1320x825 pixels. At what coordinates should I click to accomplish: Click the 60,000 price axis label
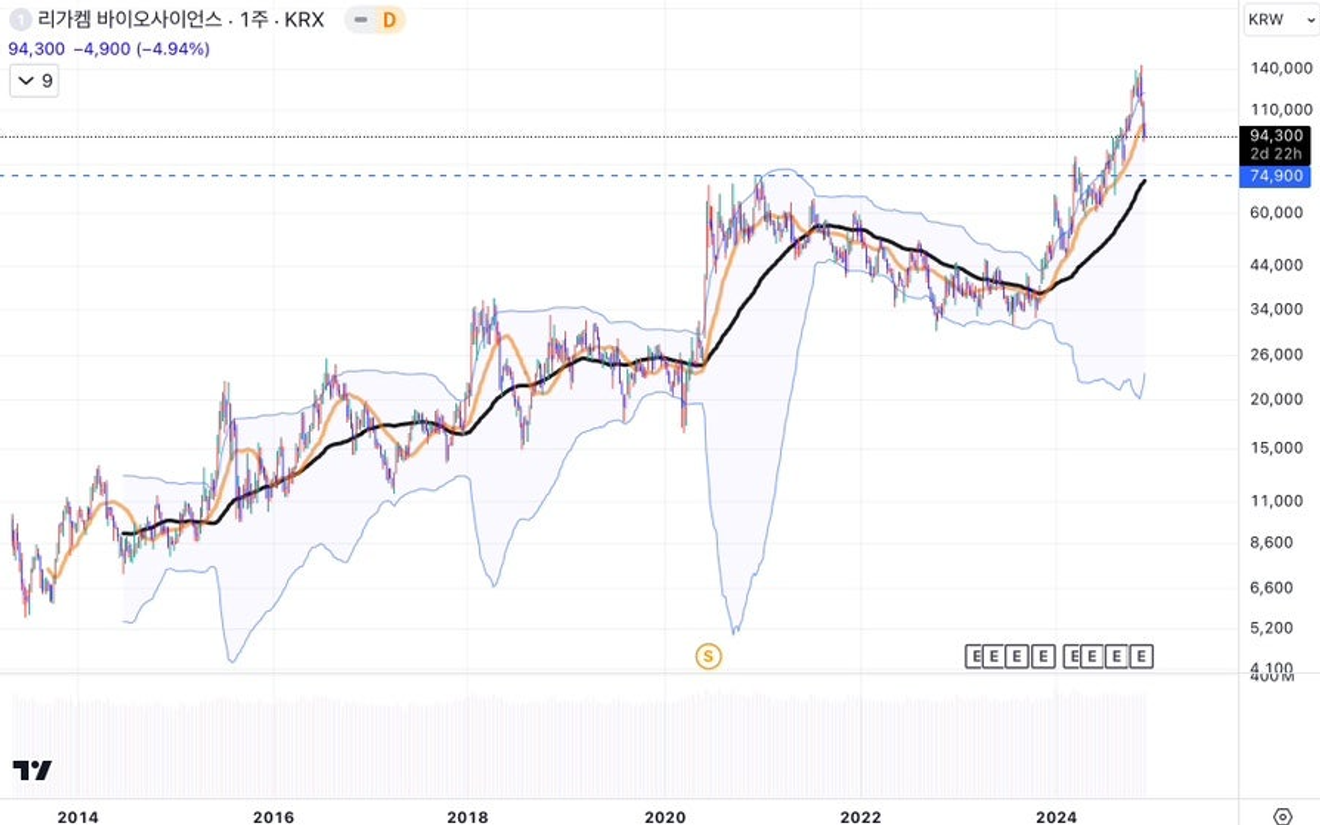(1276, 212)
